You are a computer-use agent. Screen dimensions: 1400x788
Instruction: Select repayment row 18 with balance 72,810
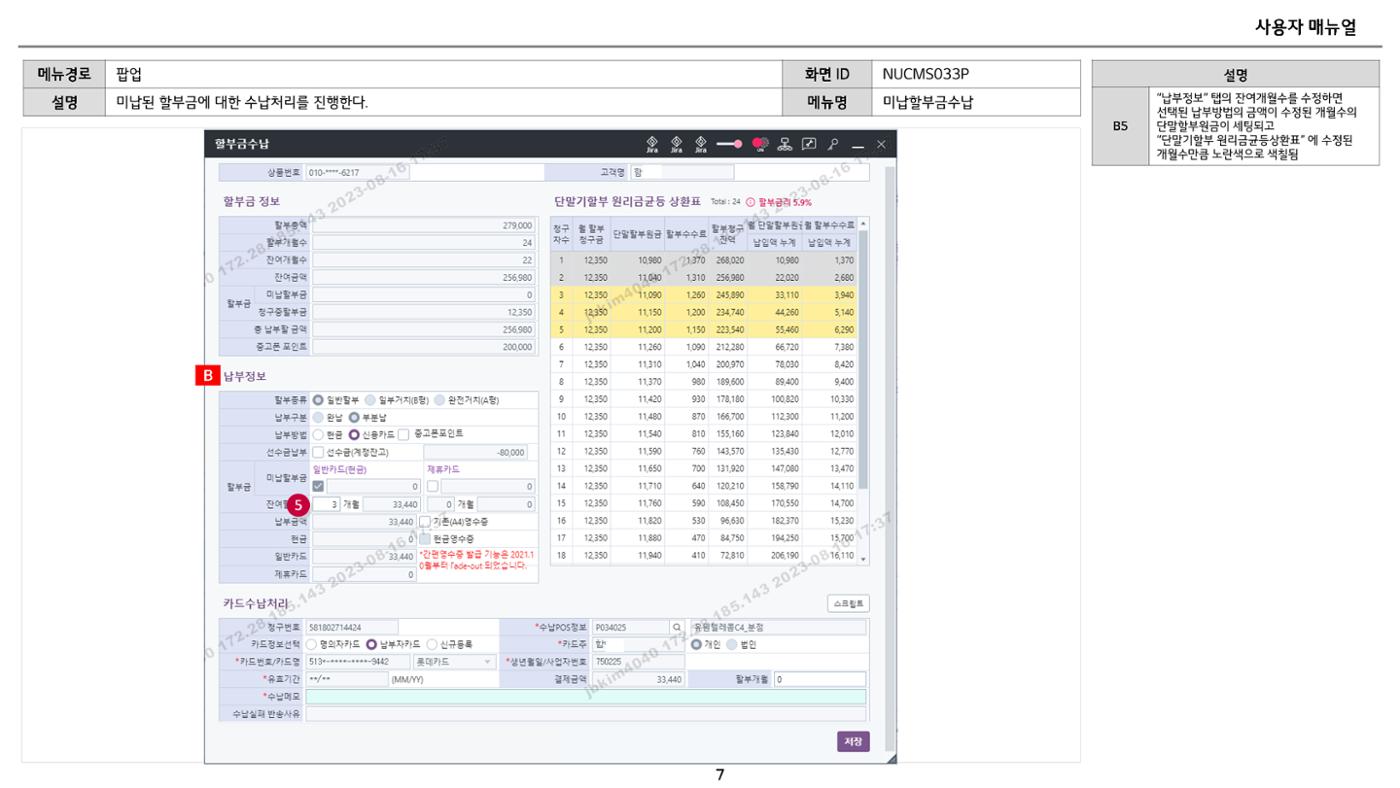[x=704, y=555]
